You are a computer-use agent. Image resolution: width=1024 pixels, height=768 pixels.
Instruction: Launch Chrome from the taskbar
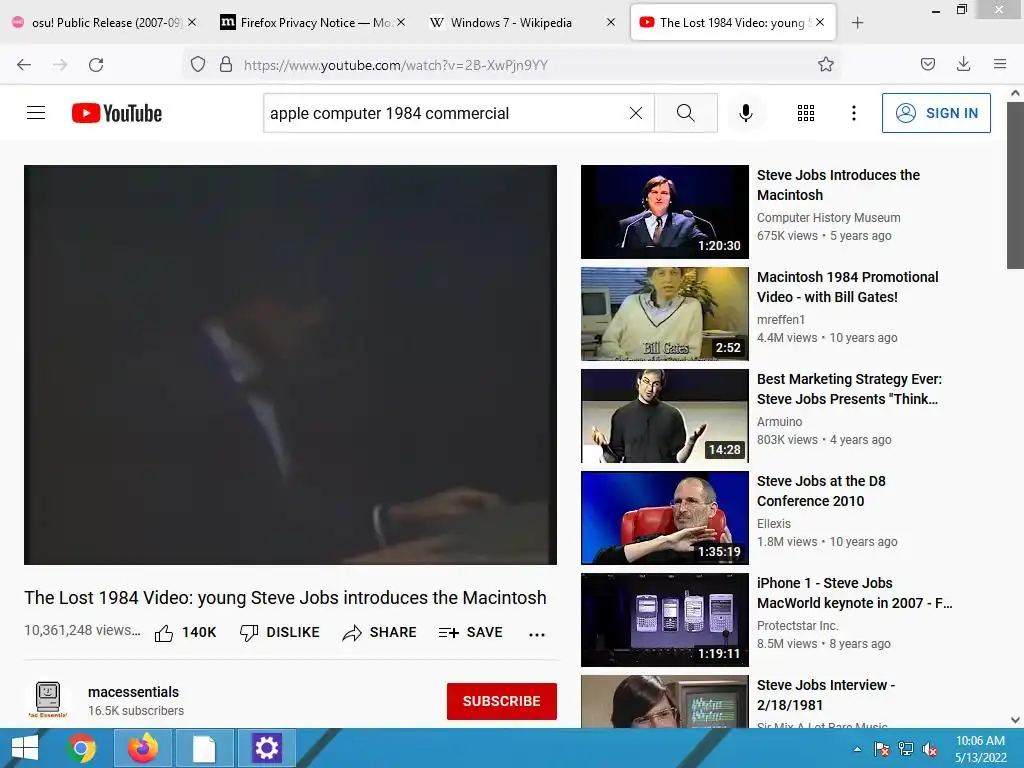(x=81, y=748)
